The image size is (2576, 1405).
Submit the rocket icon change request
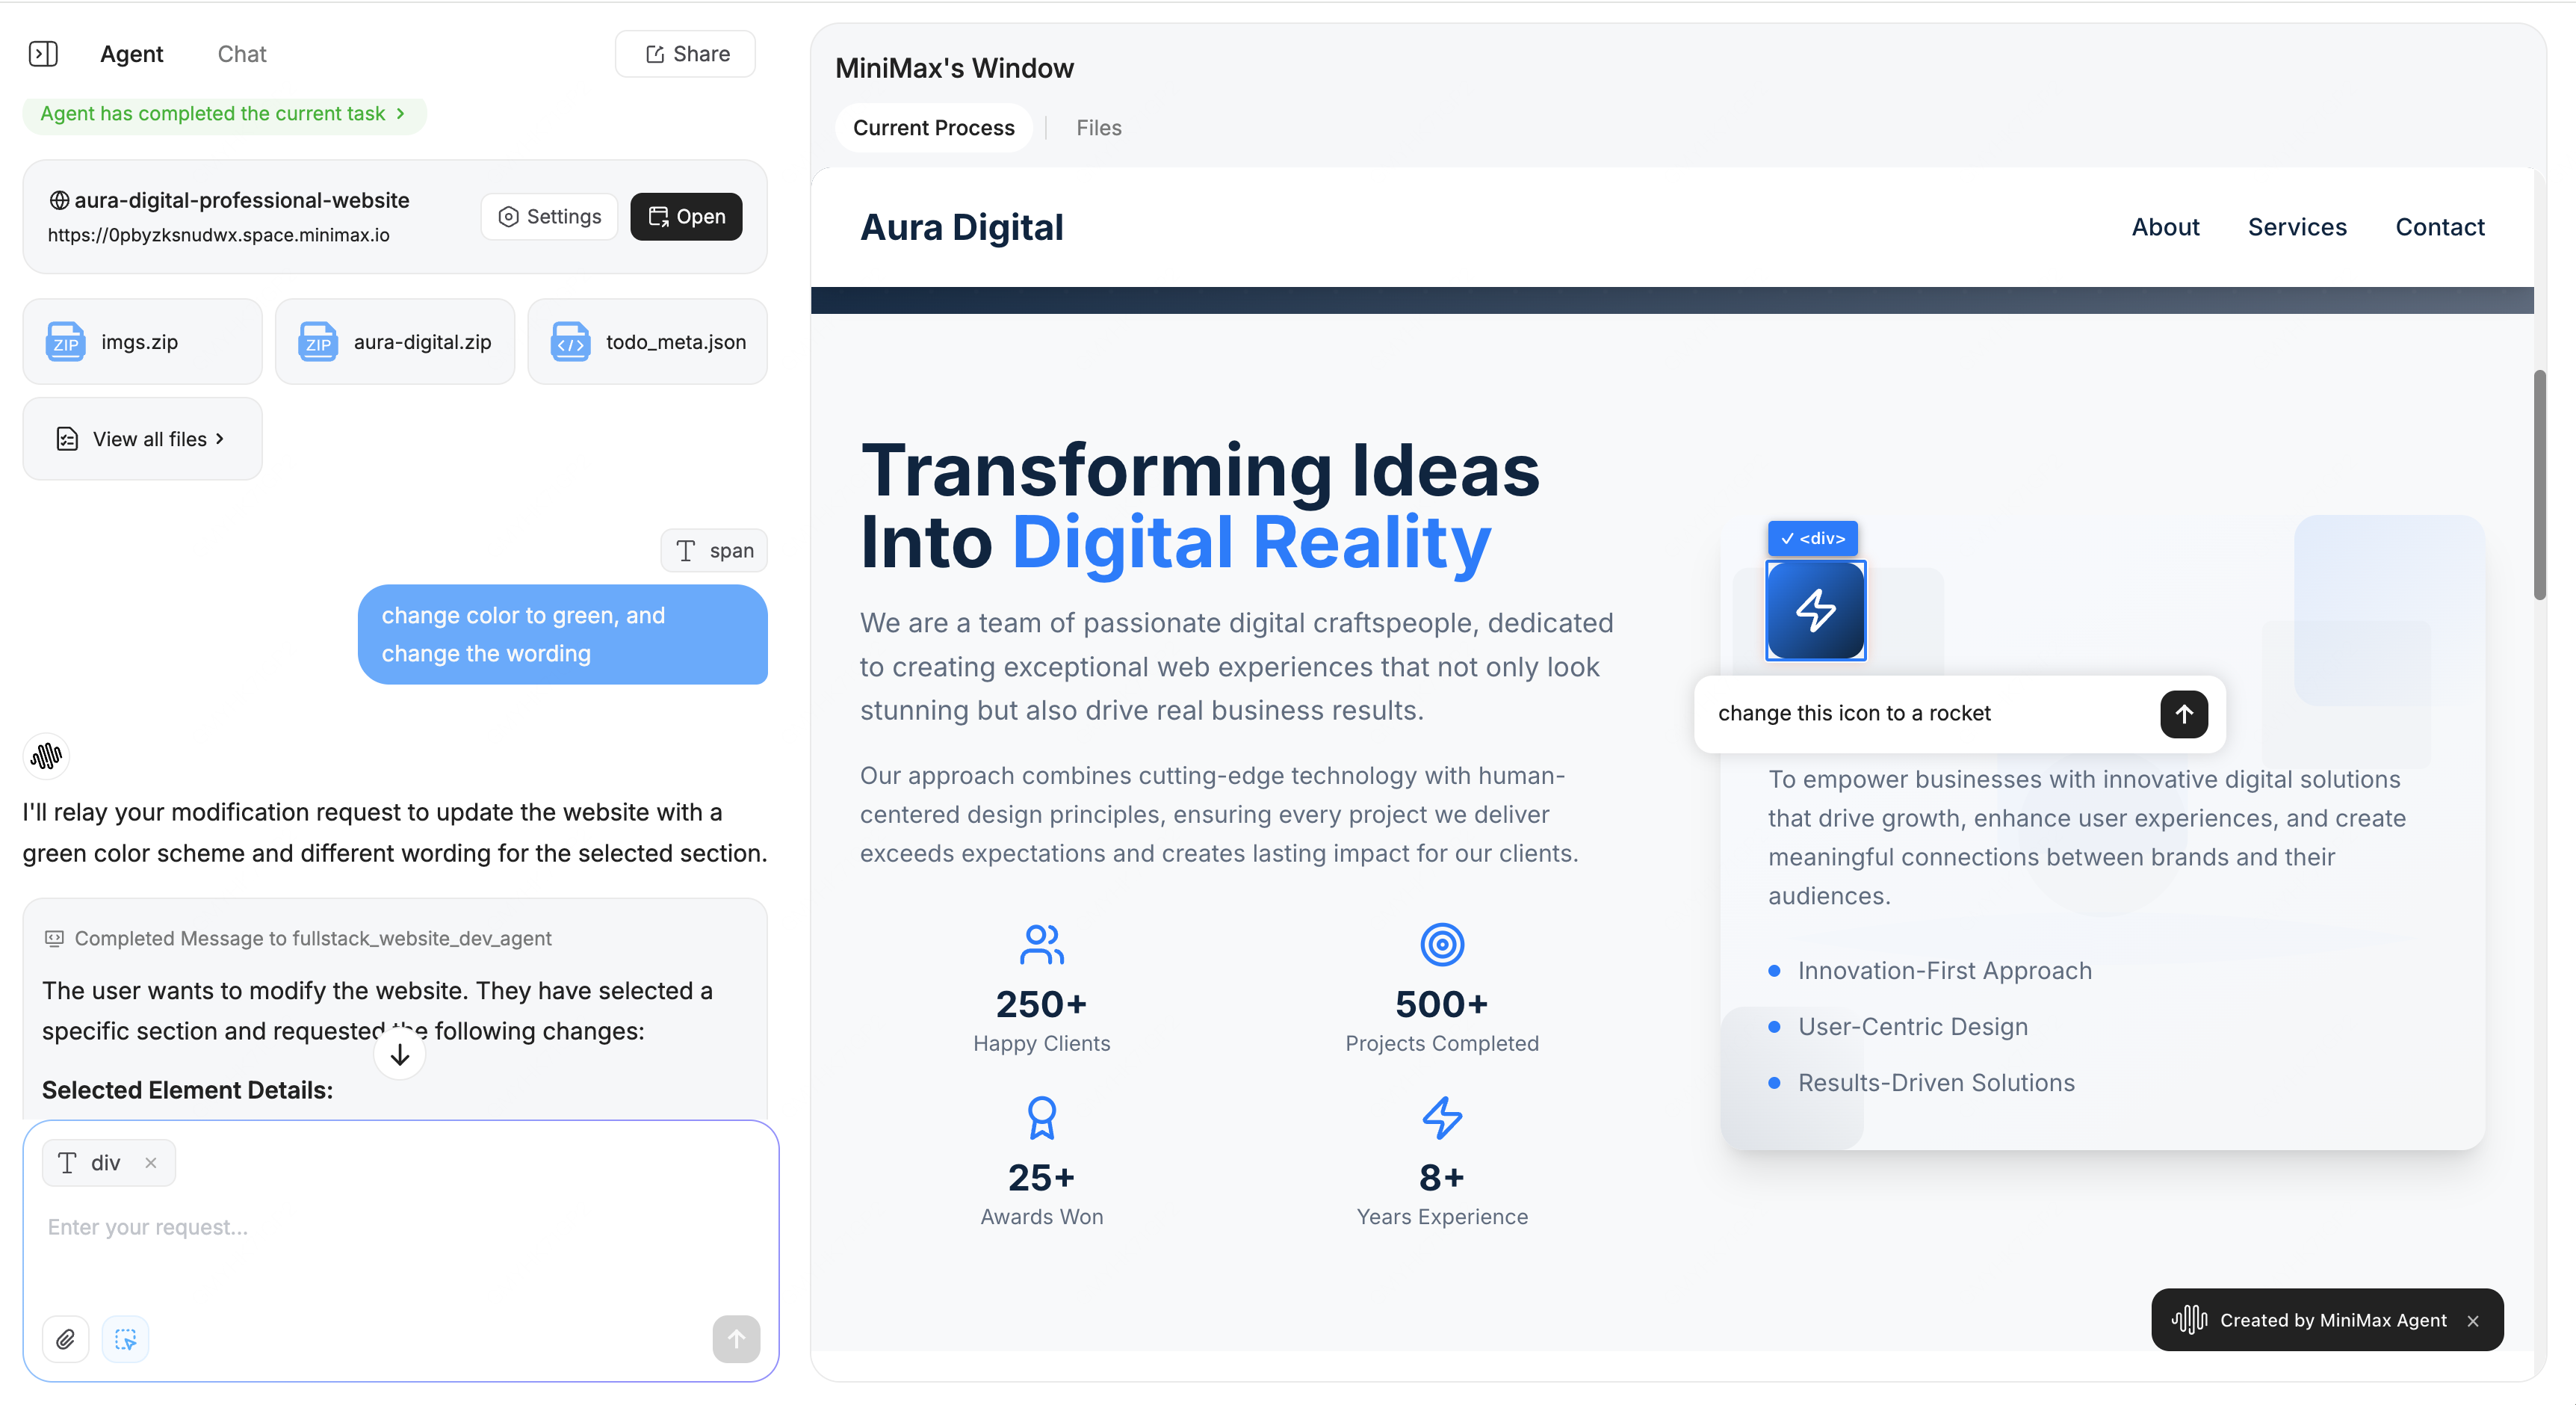click(x=2183, y=713)
